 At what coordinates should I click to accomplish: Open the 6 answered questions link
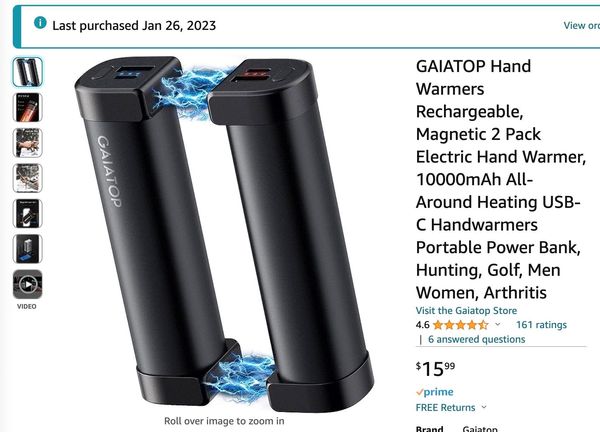pyautogui.click(x=476, y=339)
